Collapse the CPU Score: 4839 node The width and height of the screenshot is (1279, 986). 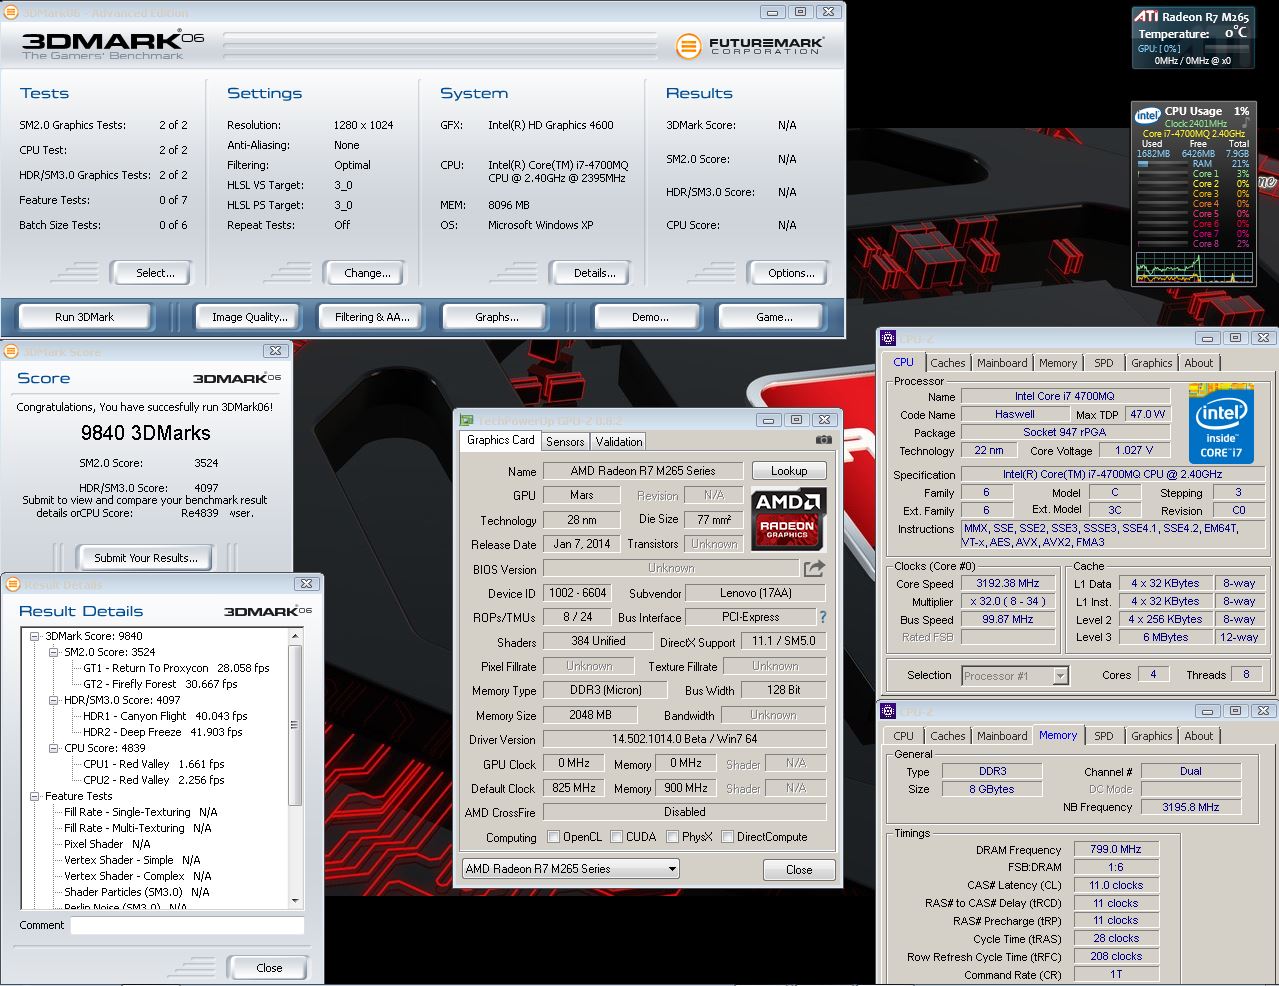point(54,748)
